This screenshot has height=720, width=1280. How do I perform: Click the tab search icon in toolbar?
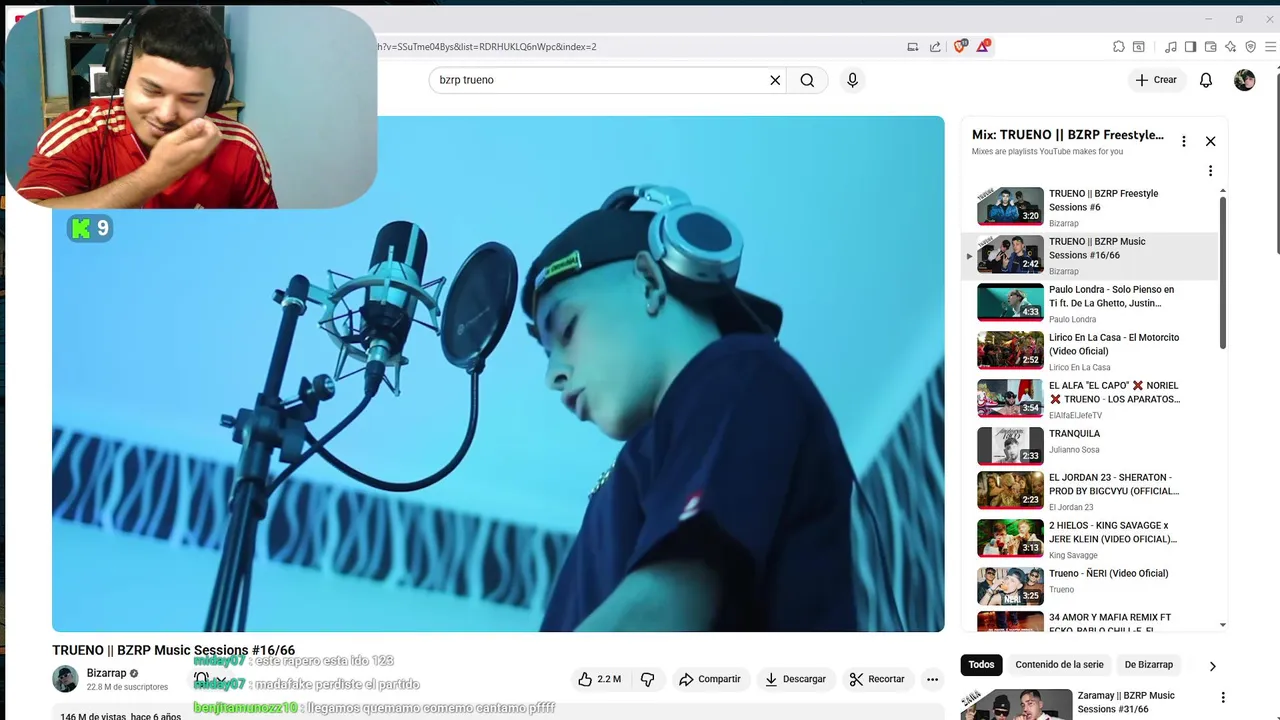tap(1139, 47)
